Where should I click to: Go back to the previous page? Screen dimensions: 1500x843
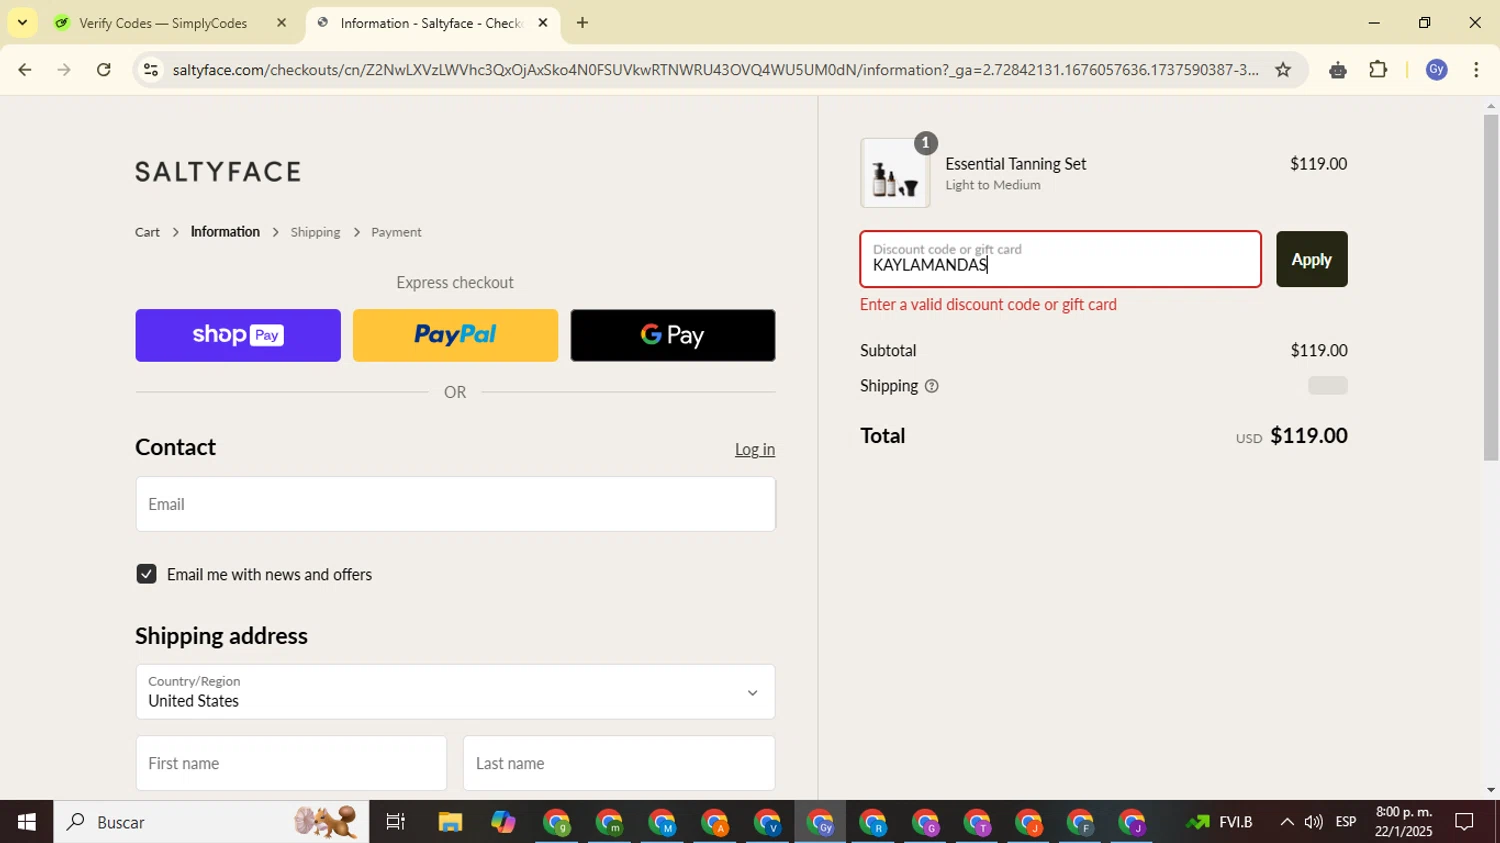pyautogui.click(x=24, y=70)
